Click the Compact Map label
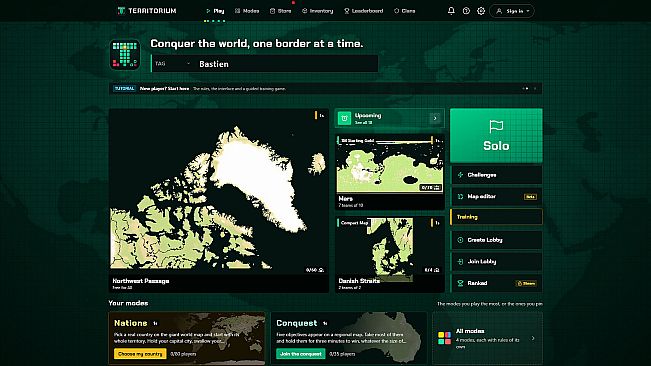This screenshot has width=651, height=366. [x=354, y=223]
